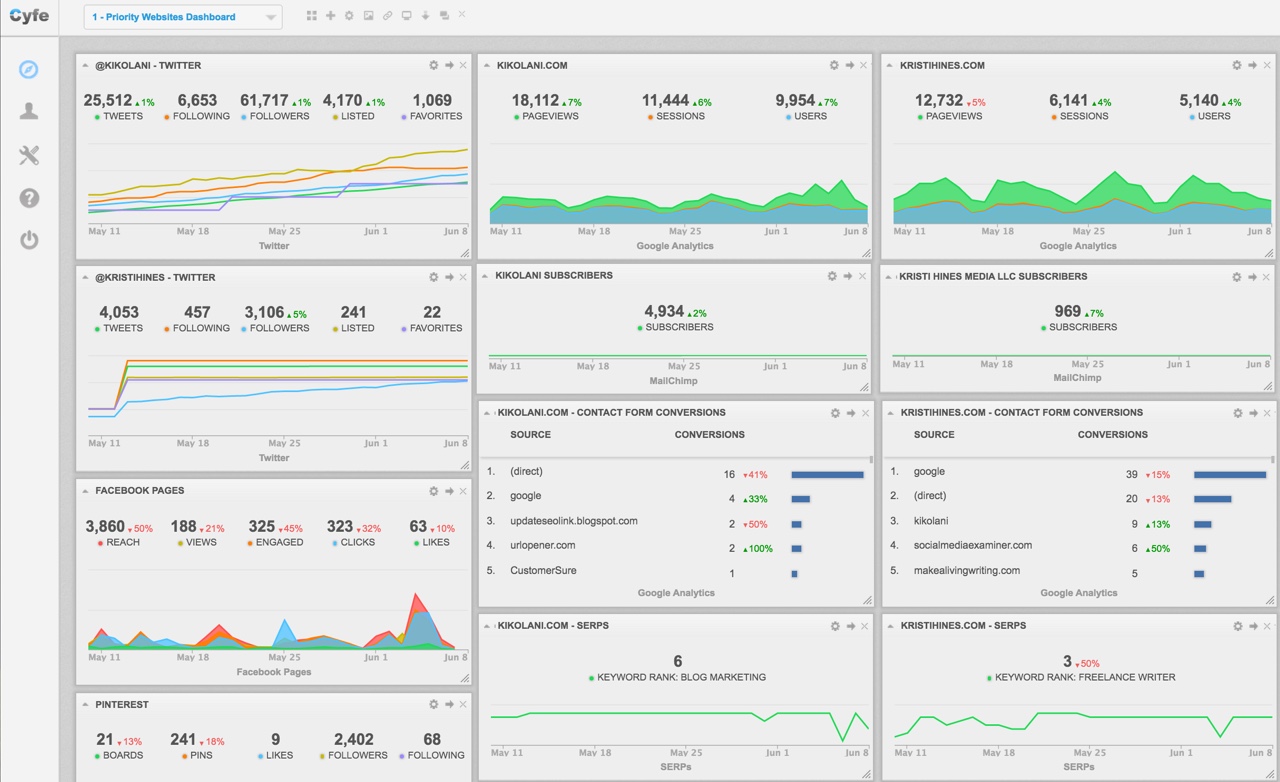Collapse the KRISTIHINES.COM widget triangle
1280x782 pixels.
890,65
